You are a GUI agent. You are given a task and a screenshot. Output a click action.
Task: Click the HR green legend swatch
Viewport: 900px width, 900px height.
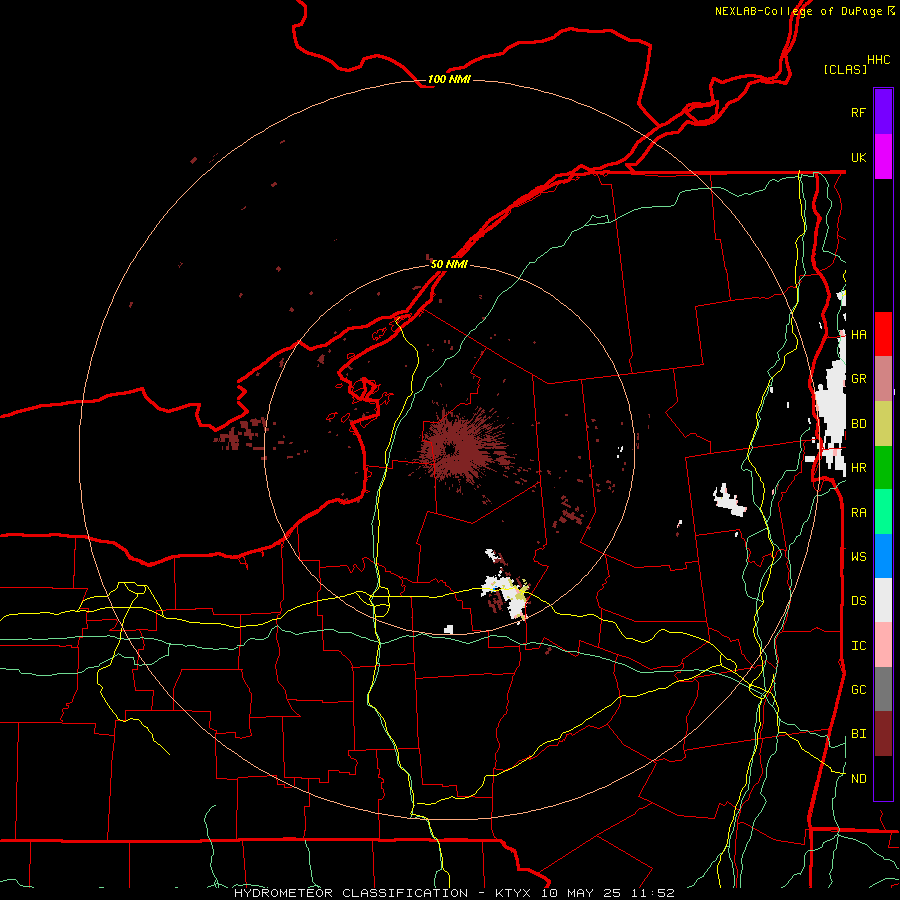[883, 467]
